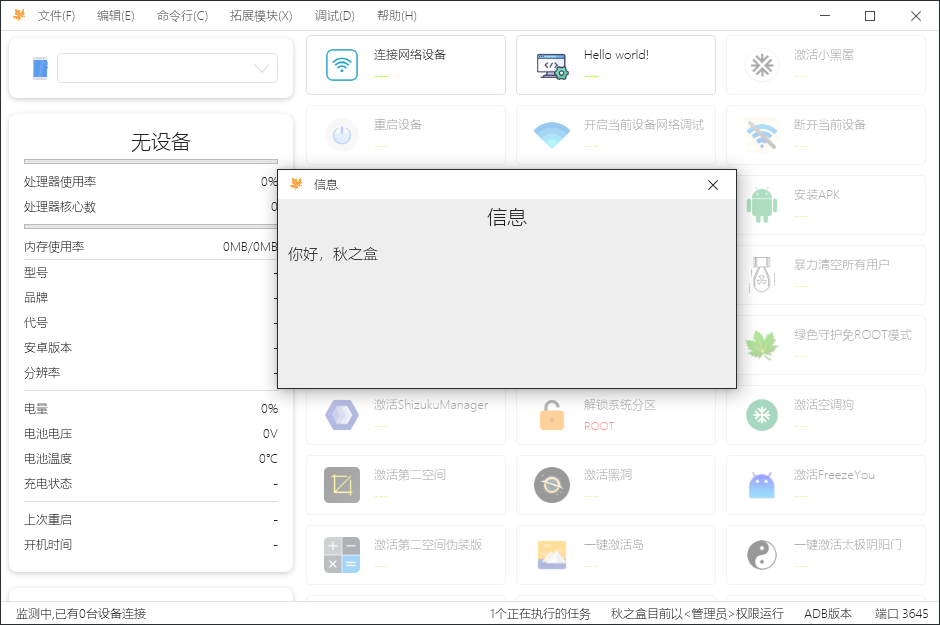Click the 安装APK Android robot icon

pyautogui.click(x=762, y=205)
